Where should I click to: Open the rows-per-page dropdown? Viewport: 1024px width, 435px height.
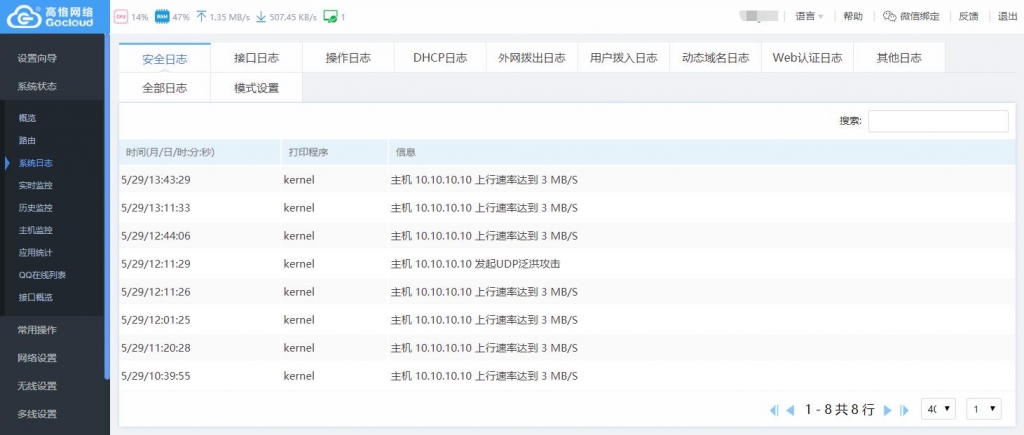click(939, 409)
